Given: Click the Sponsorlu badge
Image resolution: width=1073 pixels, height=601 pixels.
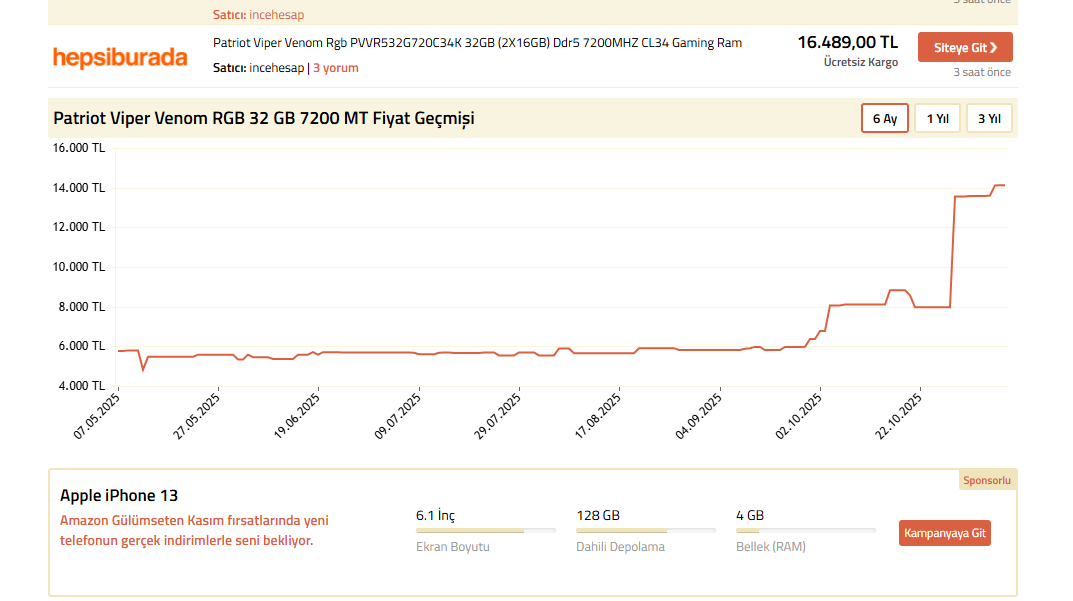Looking at the screenshot, I should 986,480.
